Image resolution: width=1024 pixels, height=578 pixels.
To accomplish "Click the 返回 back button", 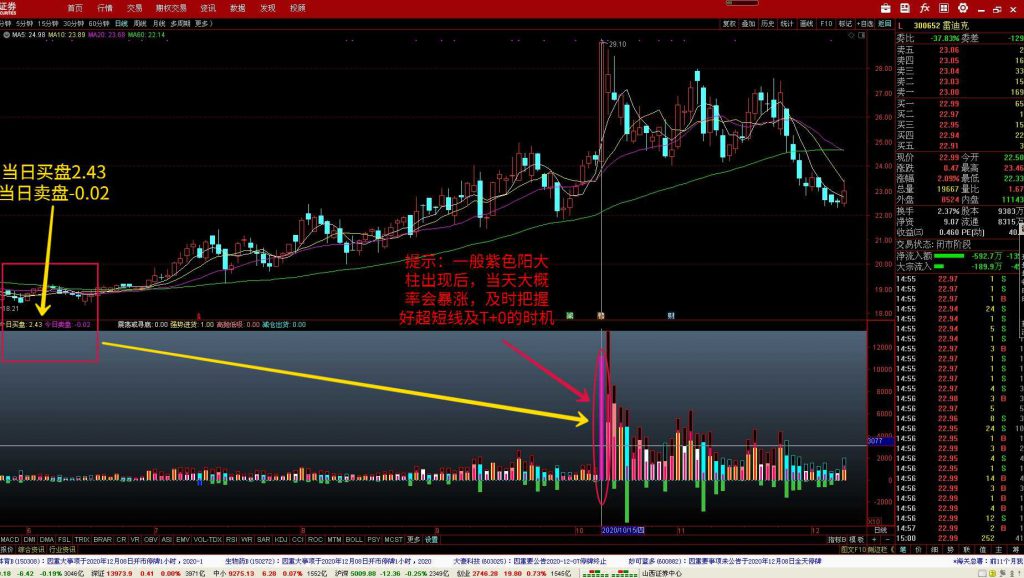I will [883, 23].
